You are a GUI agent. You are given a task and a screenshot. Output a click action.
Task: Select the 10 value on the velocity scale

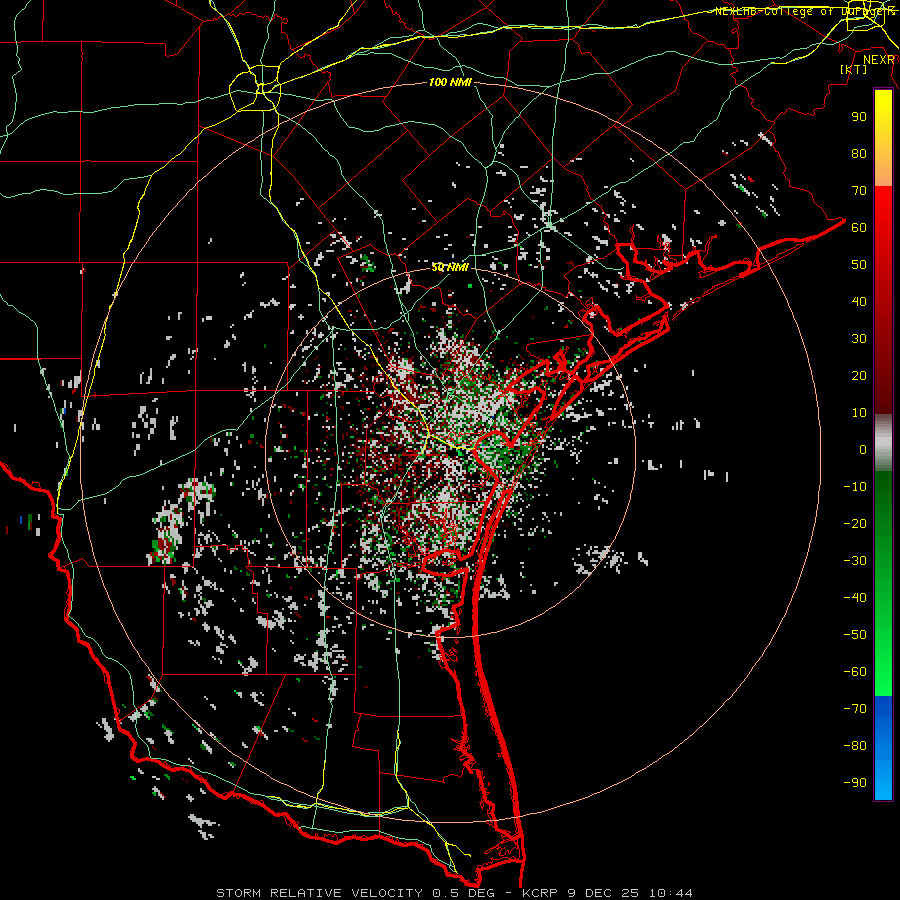(x=859, y=413)
